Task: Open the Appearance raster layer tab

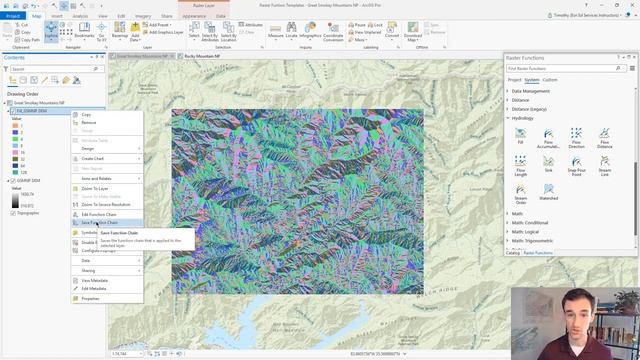Action: pyautogui.click(x=194, y=16)
